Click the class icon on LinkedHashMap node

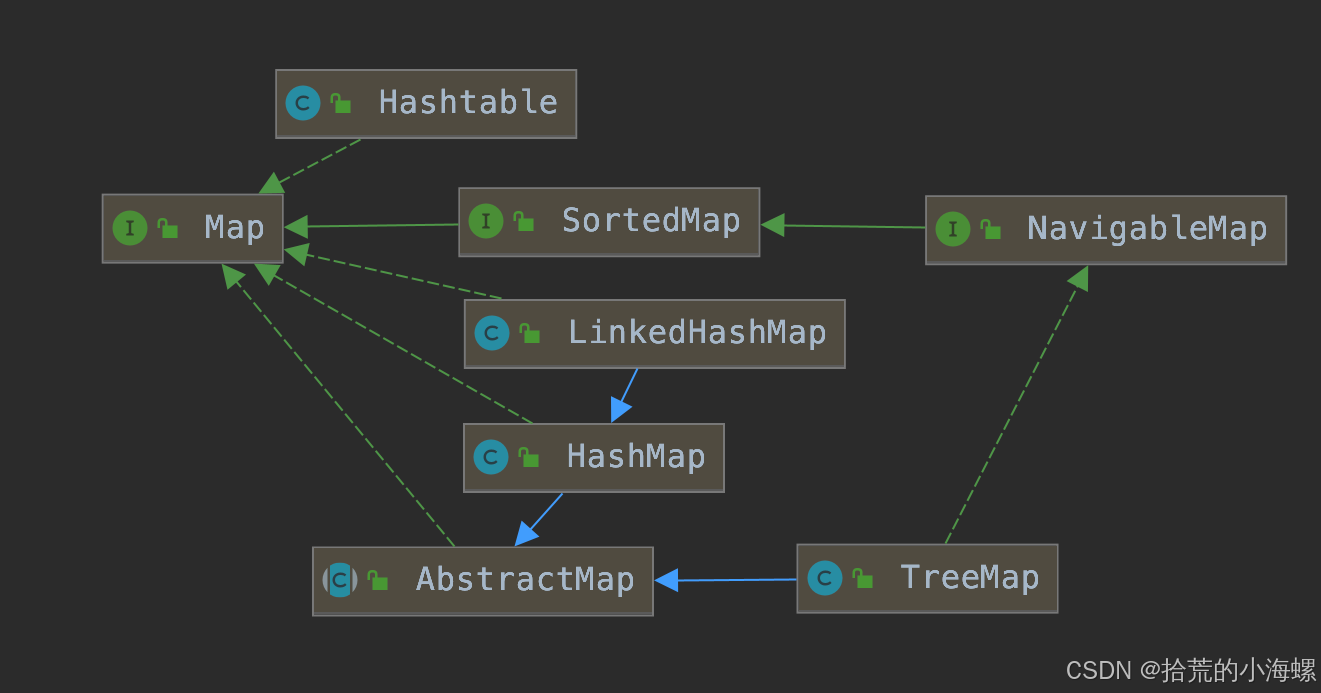[492, 333]
